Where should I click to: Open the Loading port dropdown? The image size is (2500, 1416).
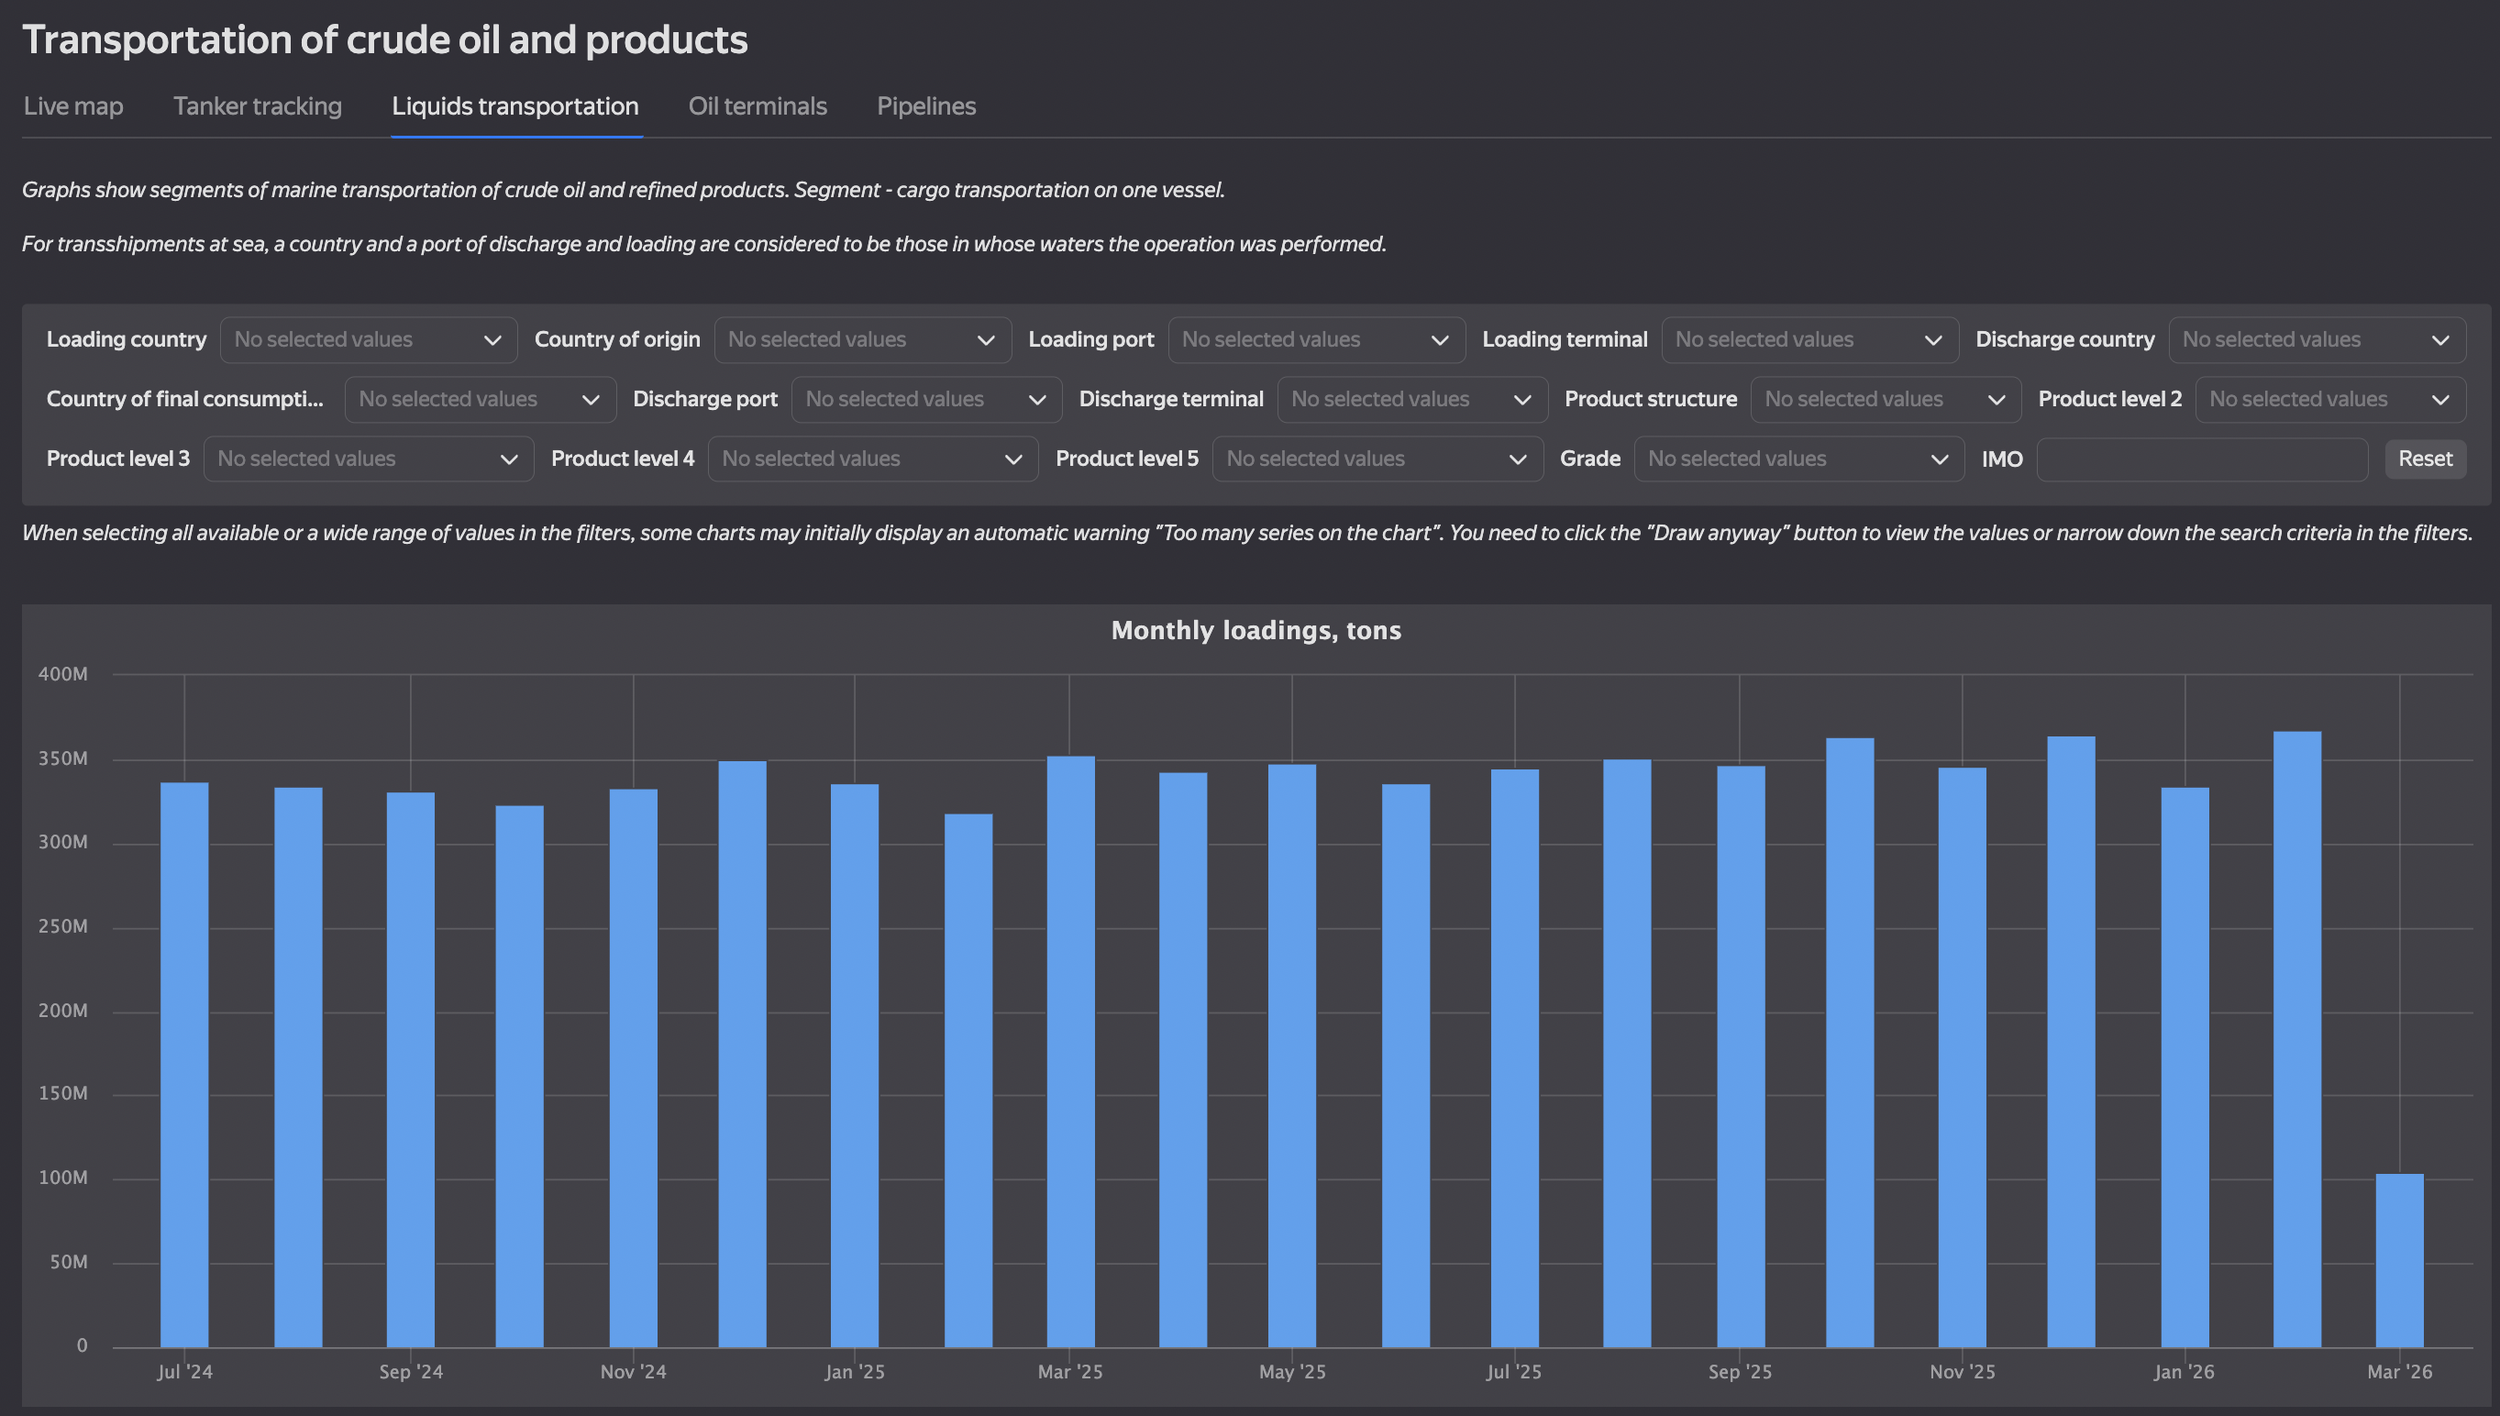tap(1315, 340)
